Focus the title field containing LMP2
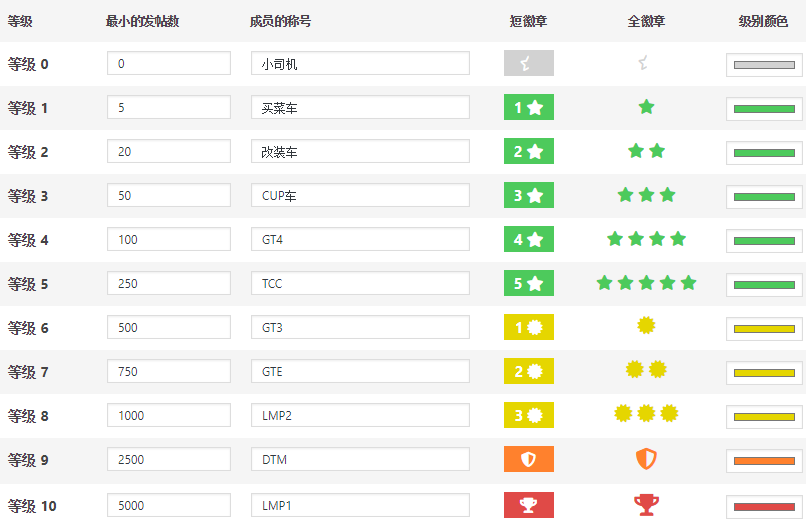The height and width of the screenshot is (527, 806). (360, 415)
